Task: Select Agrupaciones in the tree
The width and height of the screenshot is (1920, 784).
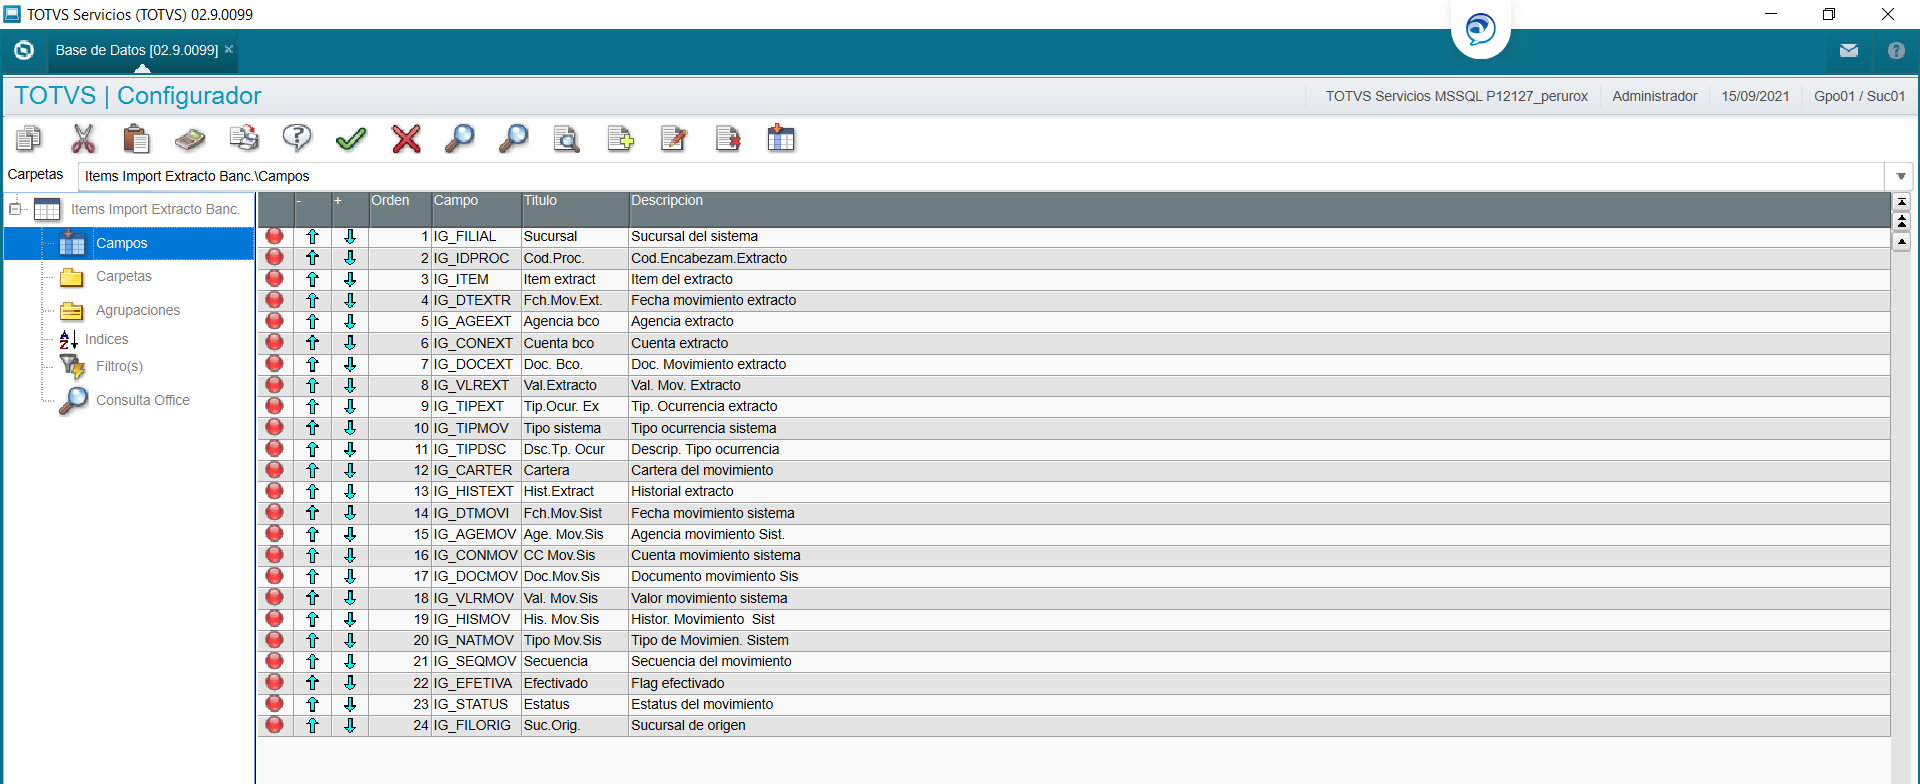Action: 138,310
